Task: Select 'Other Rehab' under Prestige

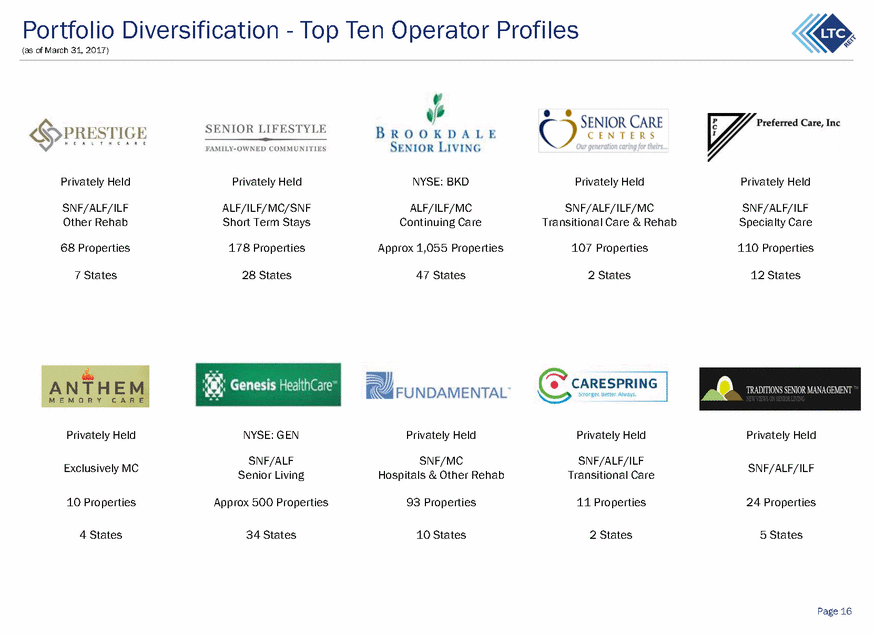Action: point(95,222)
